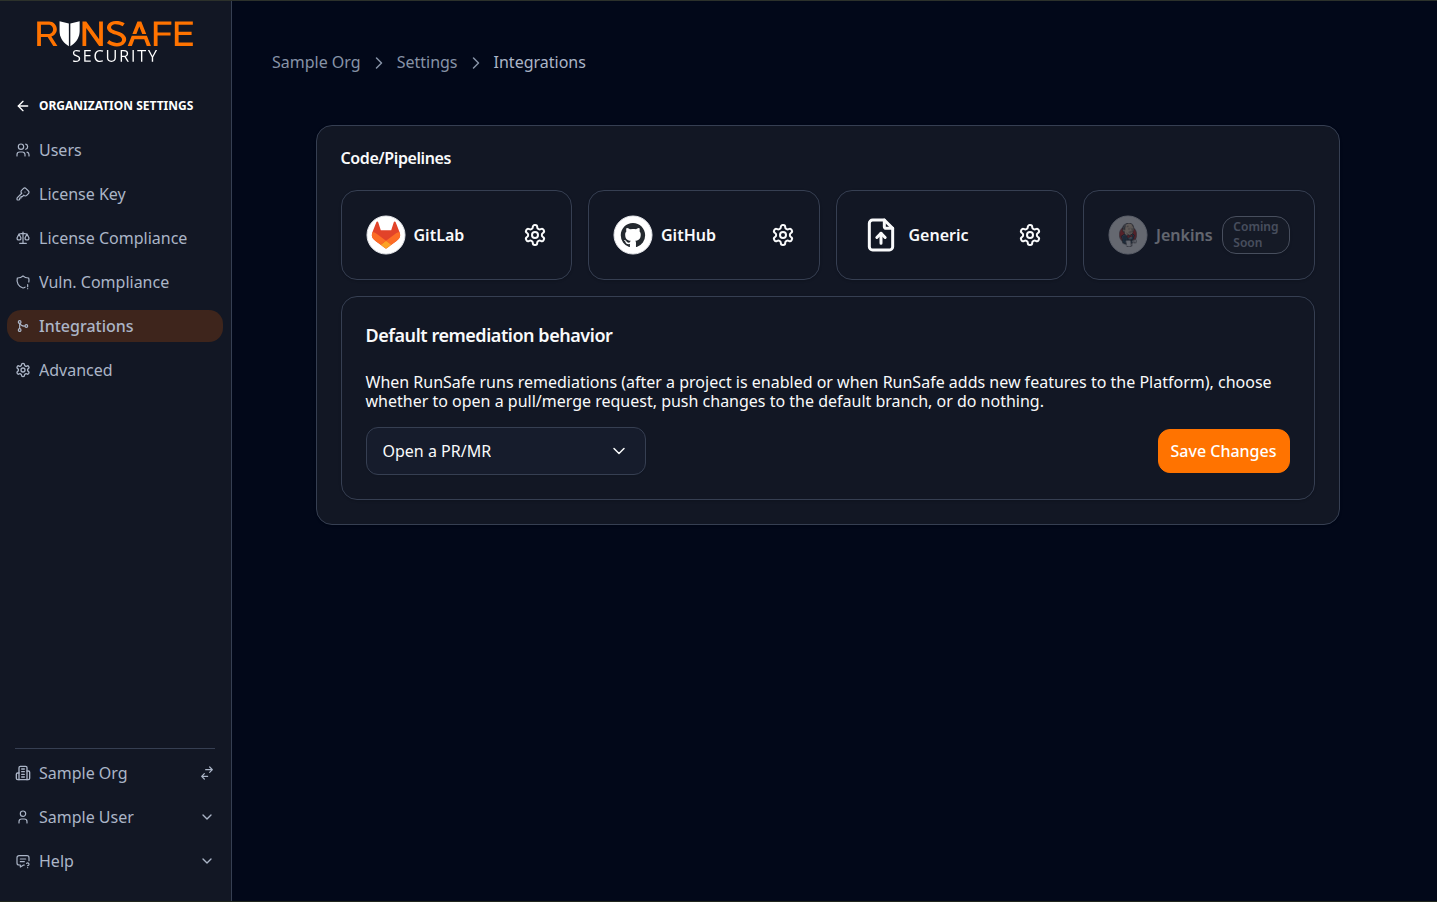Open the Users settings page
Image resolution: width=1437 pixels, height=902 pixels.
(115, 150)
